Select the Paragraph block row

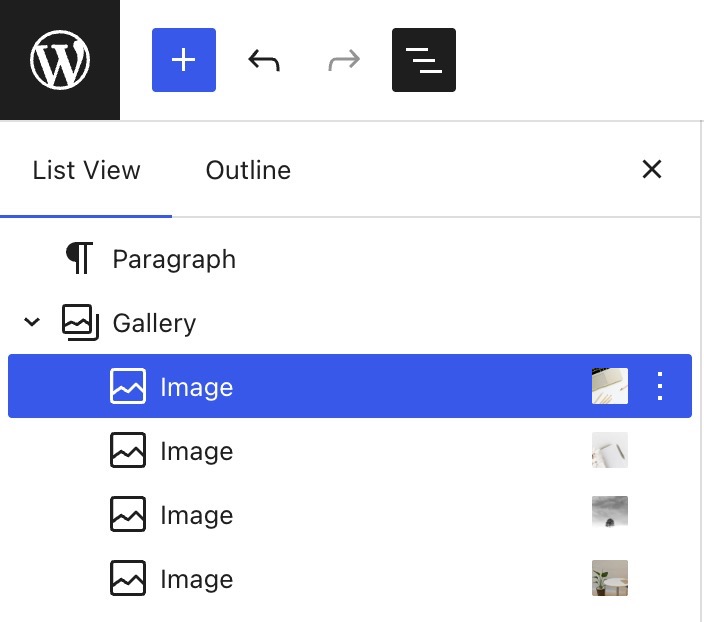pos(350,259)
